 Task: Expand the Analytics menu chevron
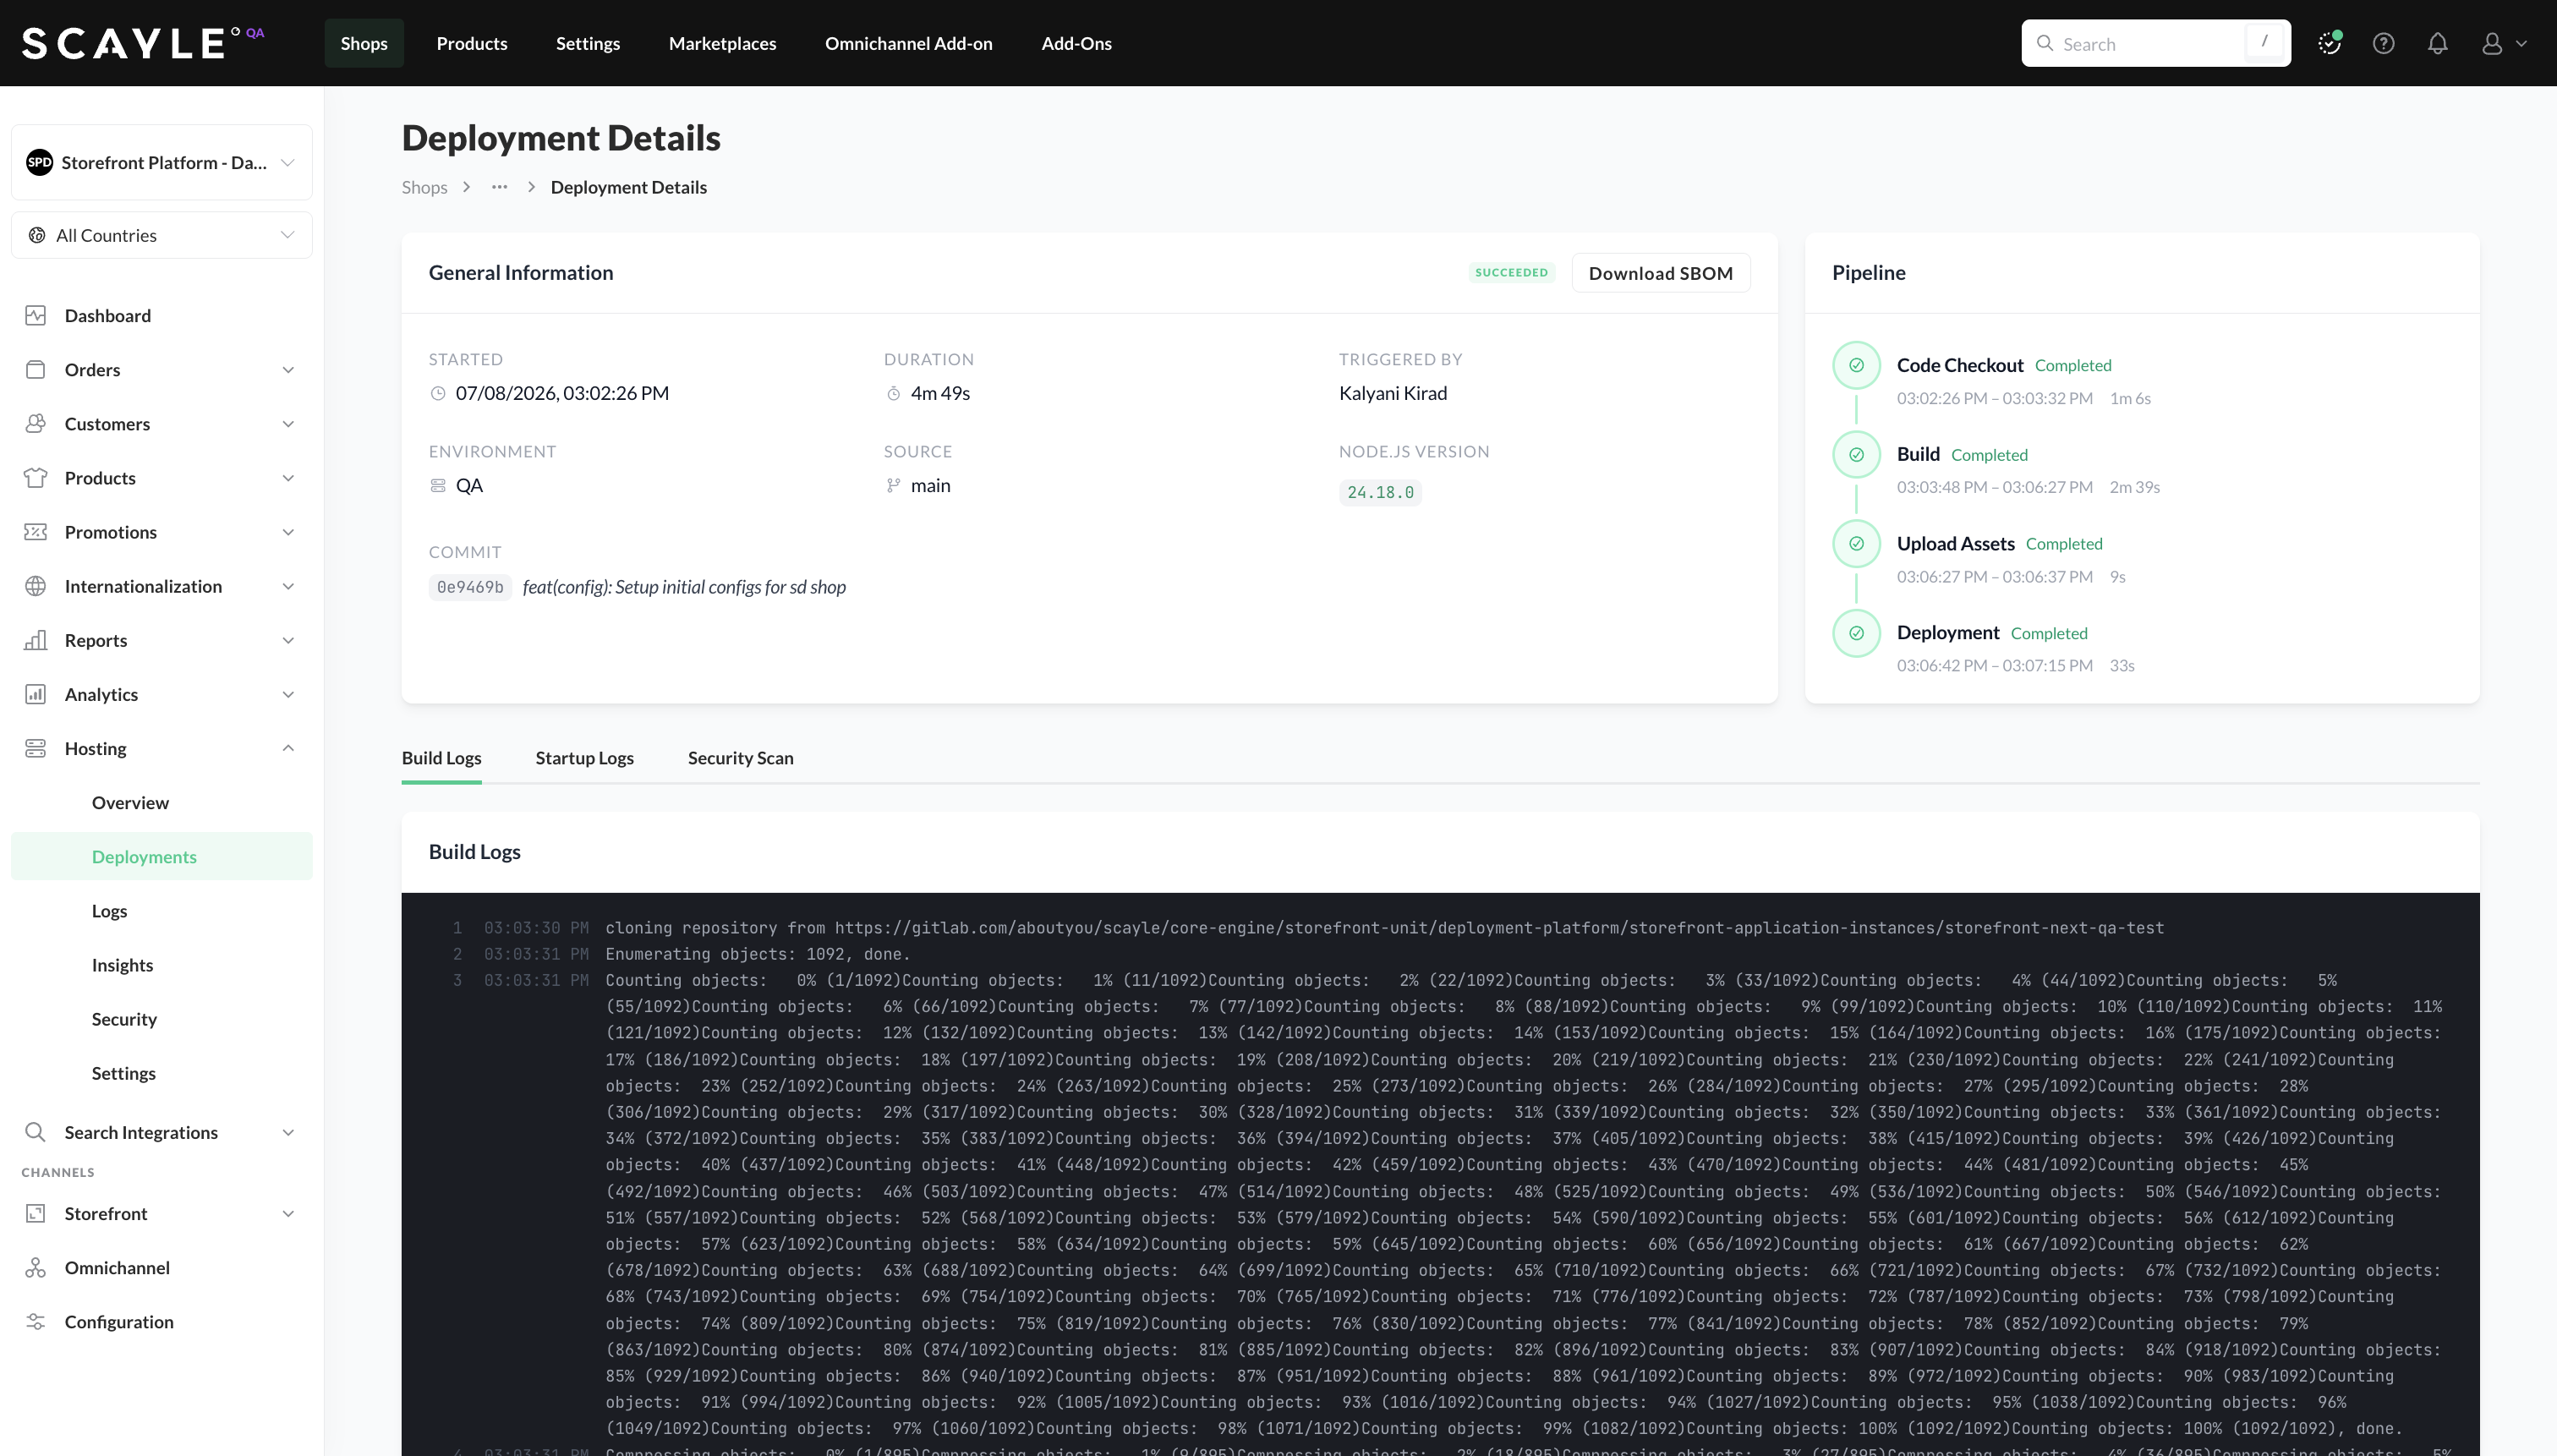click(288, 693)
